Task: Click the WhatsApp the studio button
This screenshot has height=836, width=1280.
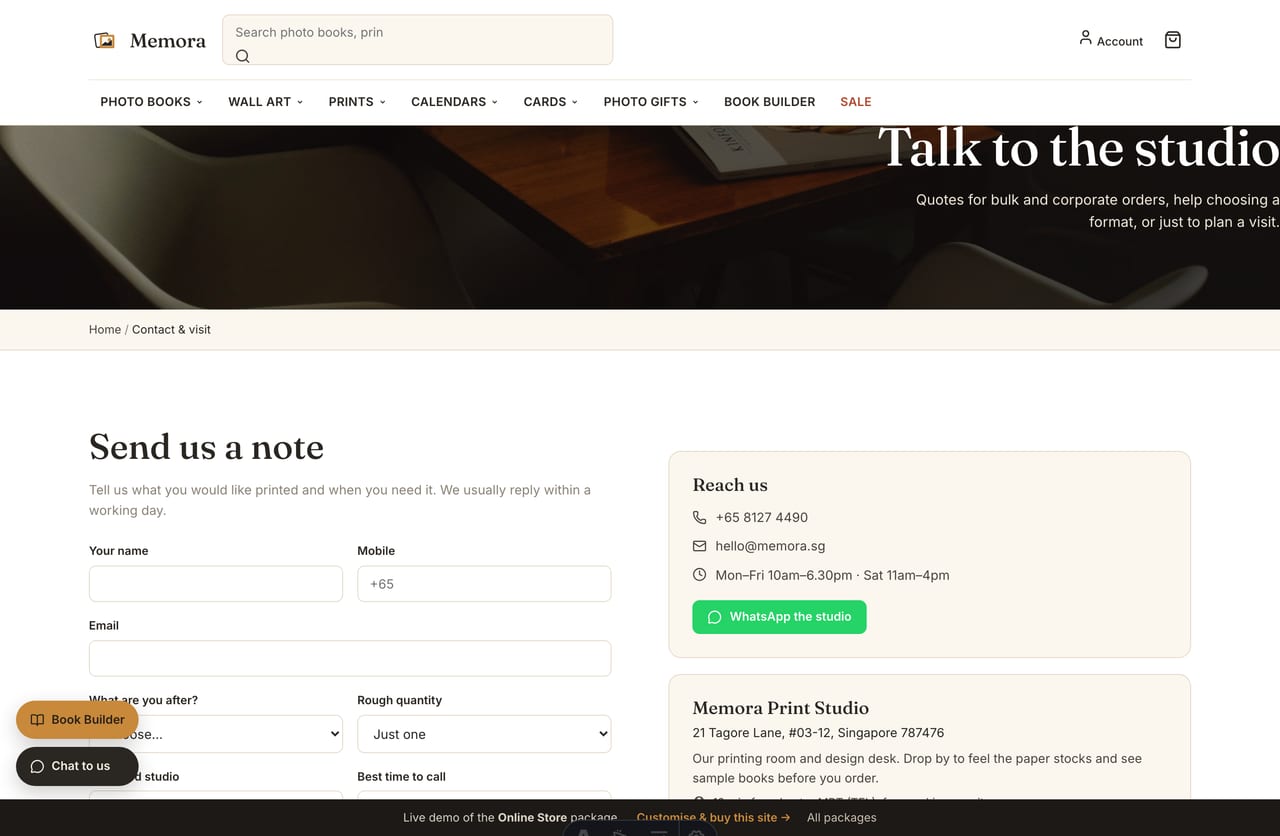Action: click(779, 617)
